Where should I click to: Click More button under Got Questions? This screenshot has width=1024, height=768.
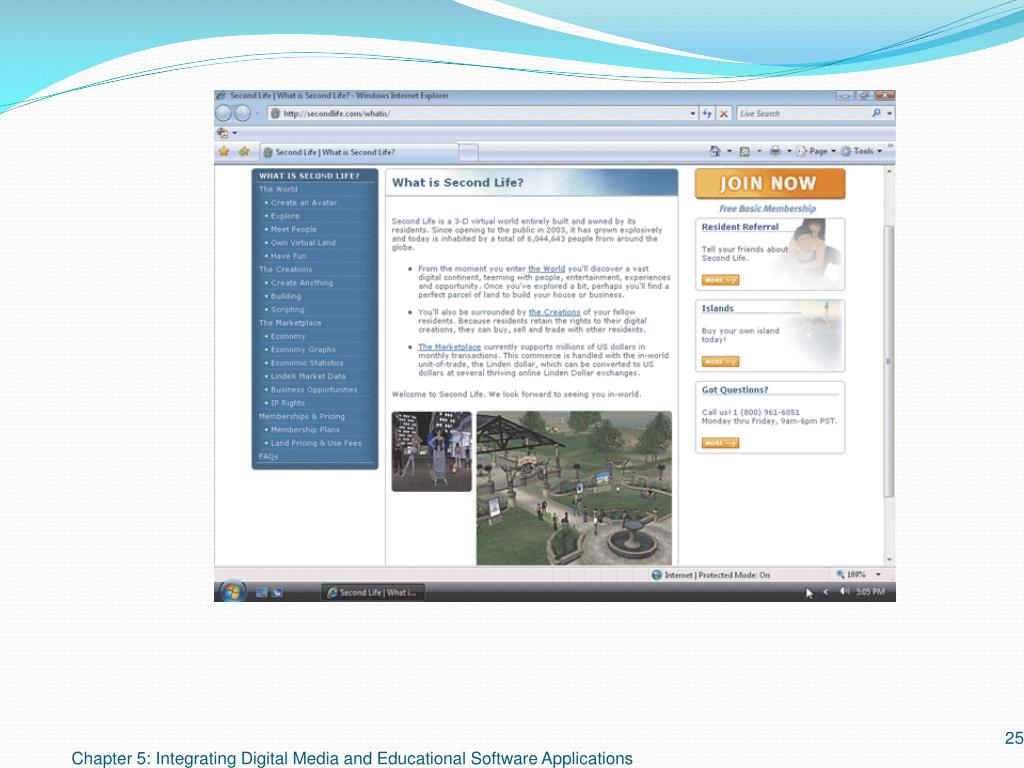point(720,443)
